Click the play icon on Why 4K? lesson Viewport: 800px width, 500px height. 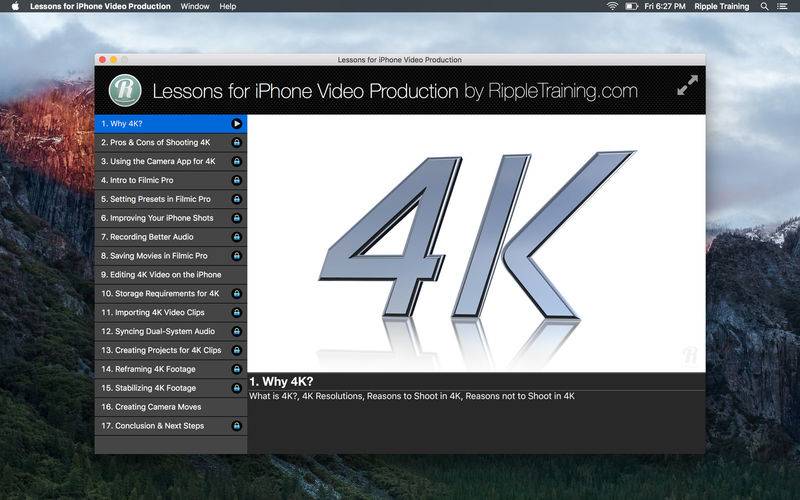coord(236,123)
